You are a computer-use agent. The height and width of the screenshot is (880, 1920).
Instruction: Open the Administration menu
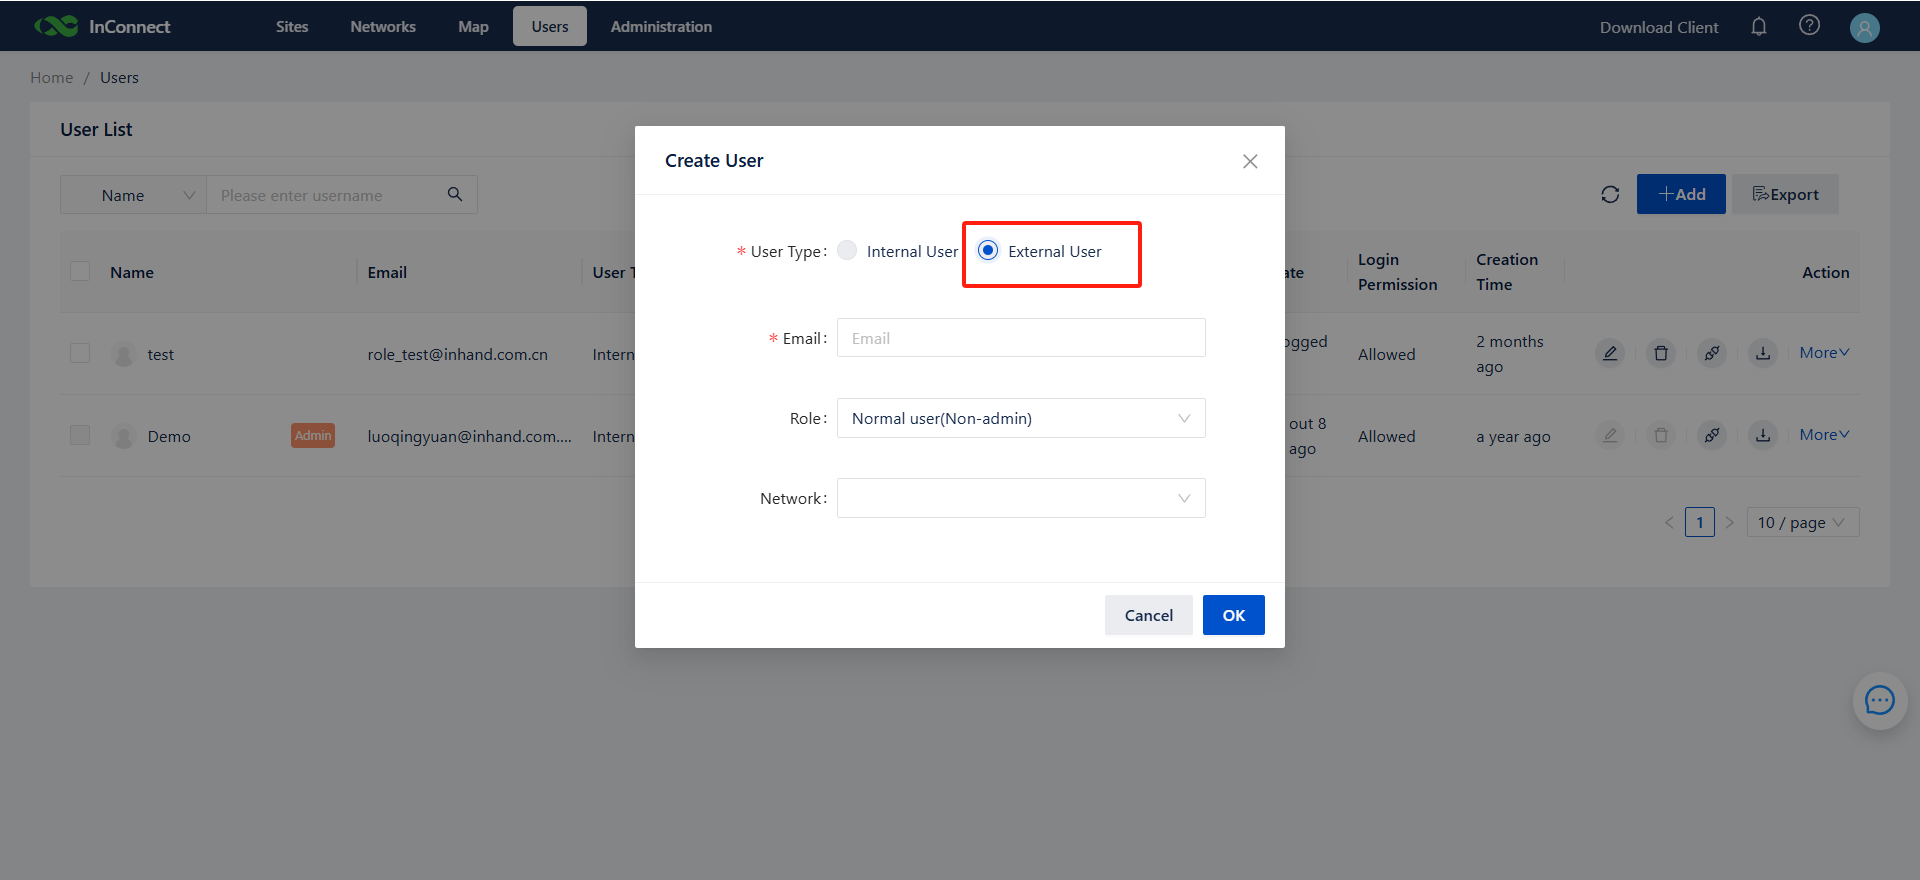[x=661, y=27]
